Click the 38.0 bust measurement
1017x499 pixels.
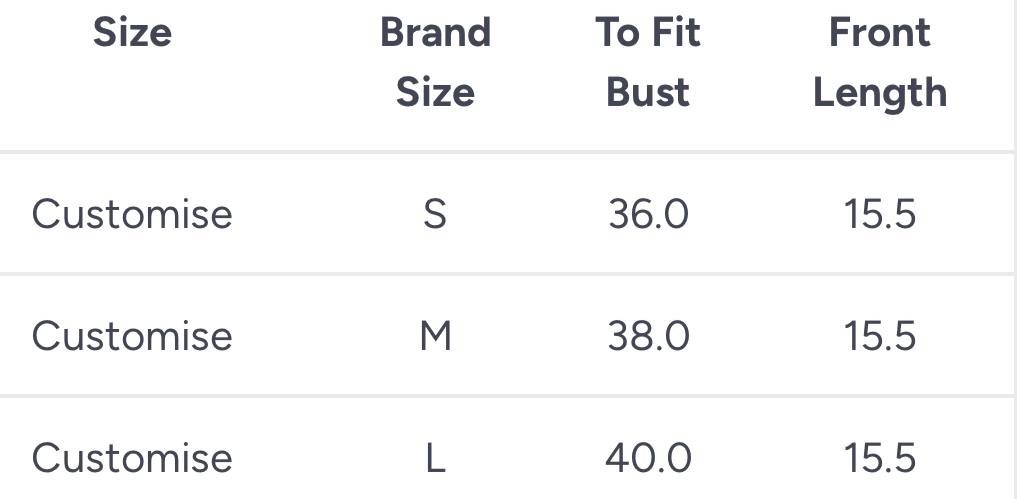(648, 336)
